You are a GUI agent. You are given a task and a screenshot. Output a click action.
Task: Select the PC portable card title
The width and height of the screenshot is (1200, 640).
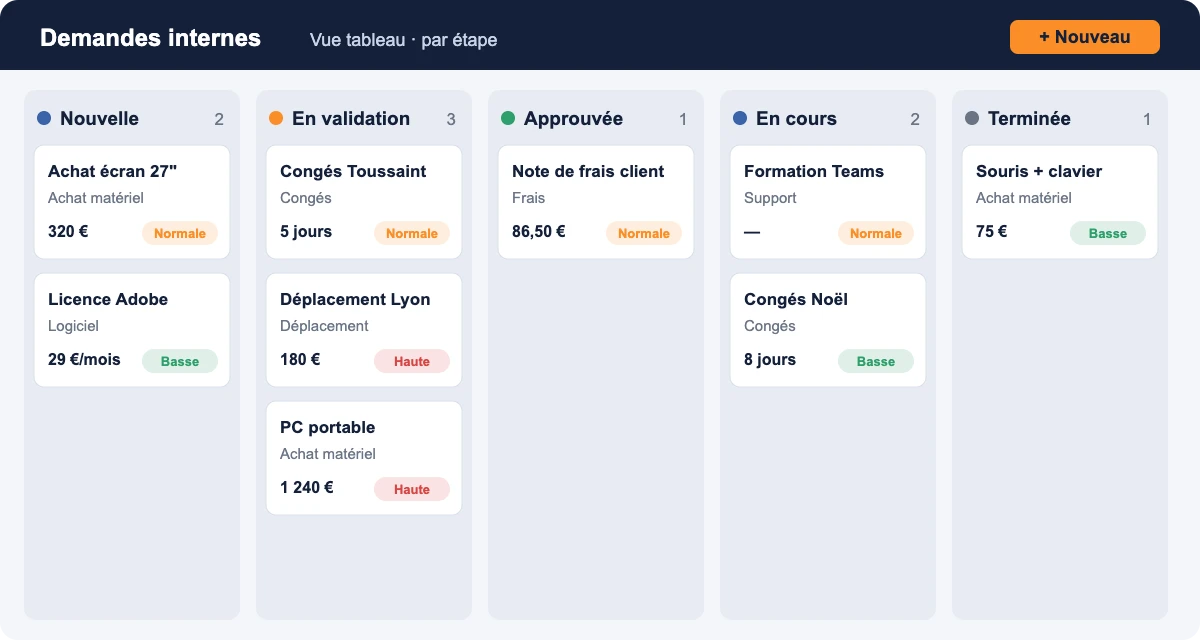click(x=327, y=427)
